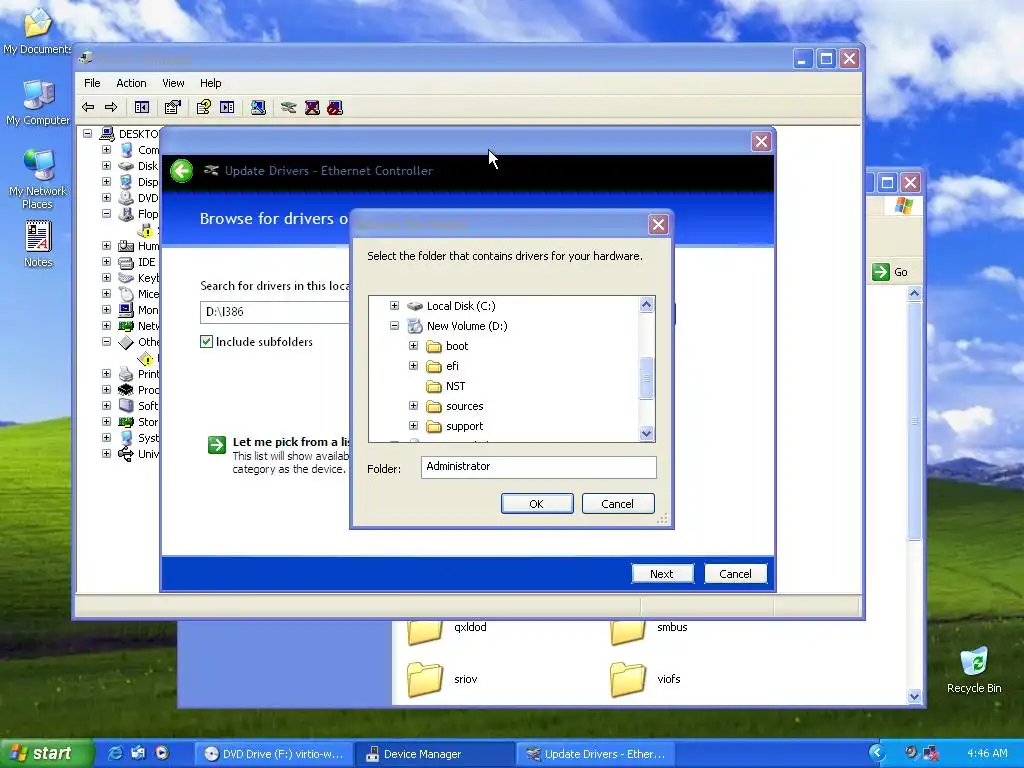
Task: Switch to DVD Drive (F:) taskbar window
Action: point(274,754)
